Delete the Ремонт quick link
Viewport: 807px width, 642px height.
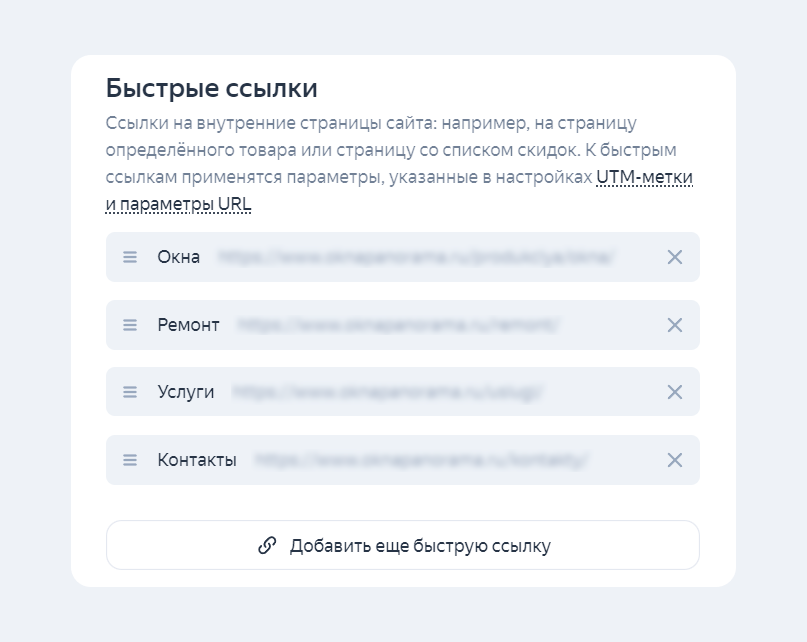[675, 325]
